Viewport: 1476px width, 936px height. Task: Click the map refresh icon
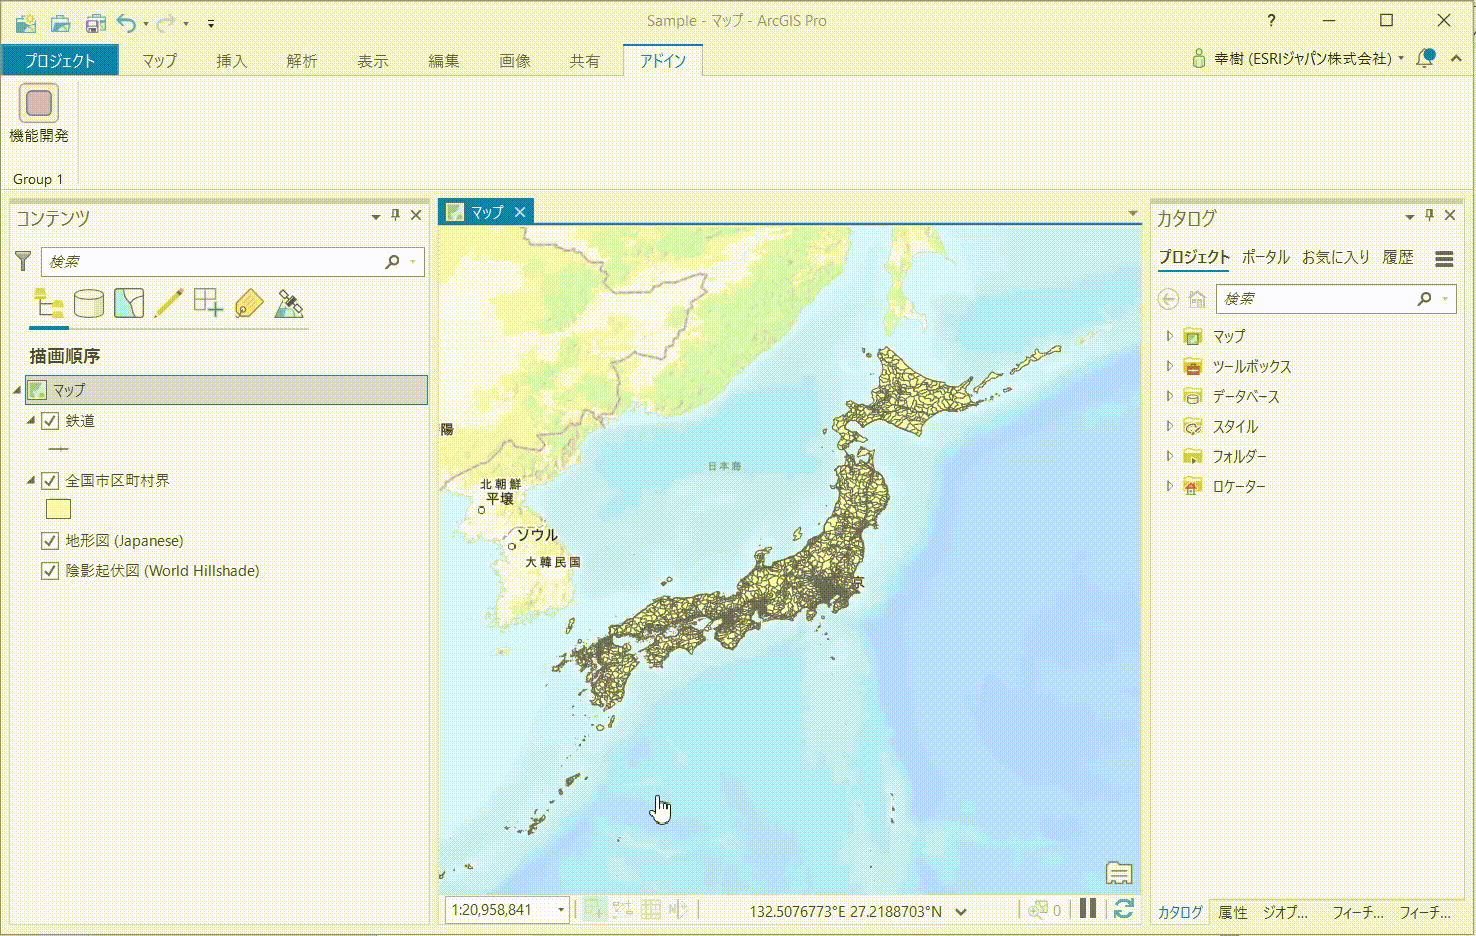[x=1123, y=909]
